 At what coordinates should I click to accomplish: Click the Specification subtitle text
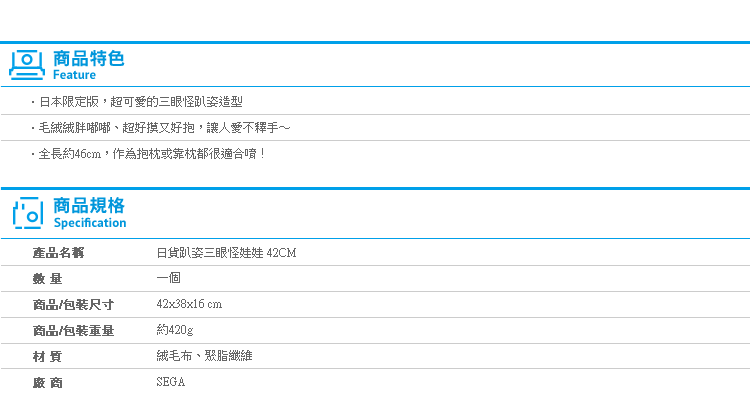pos(90,223)
